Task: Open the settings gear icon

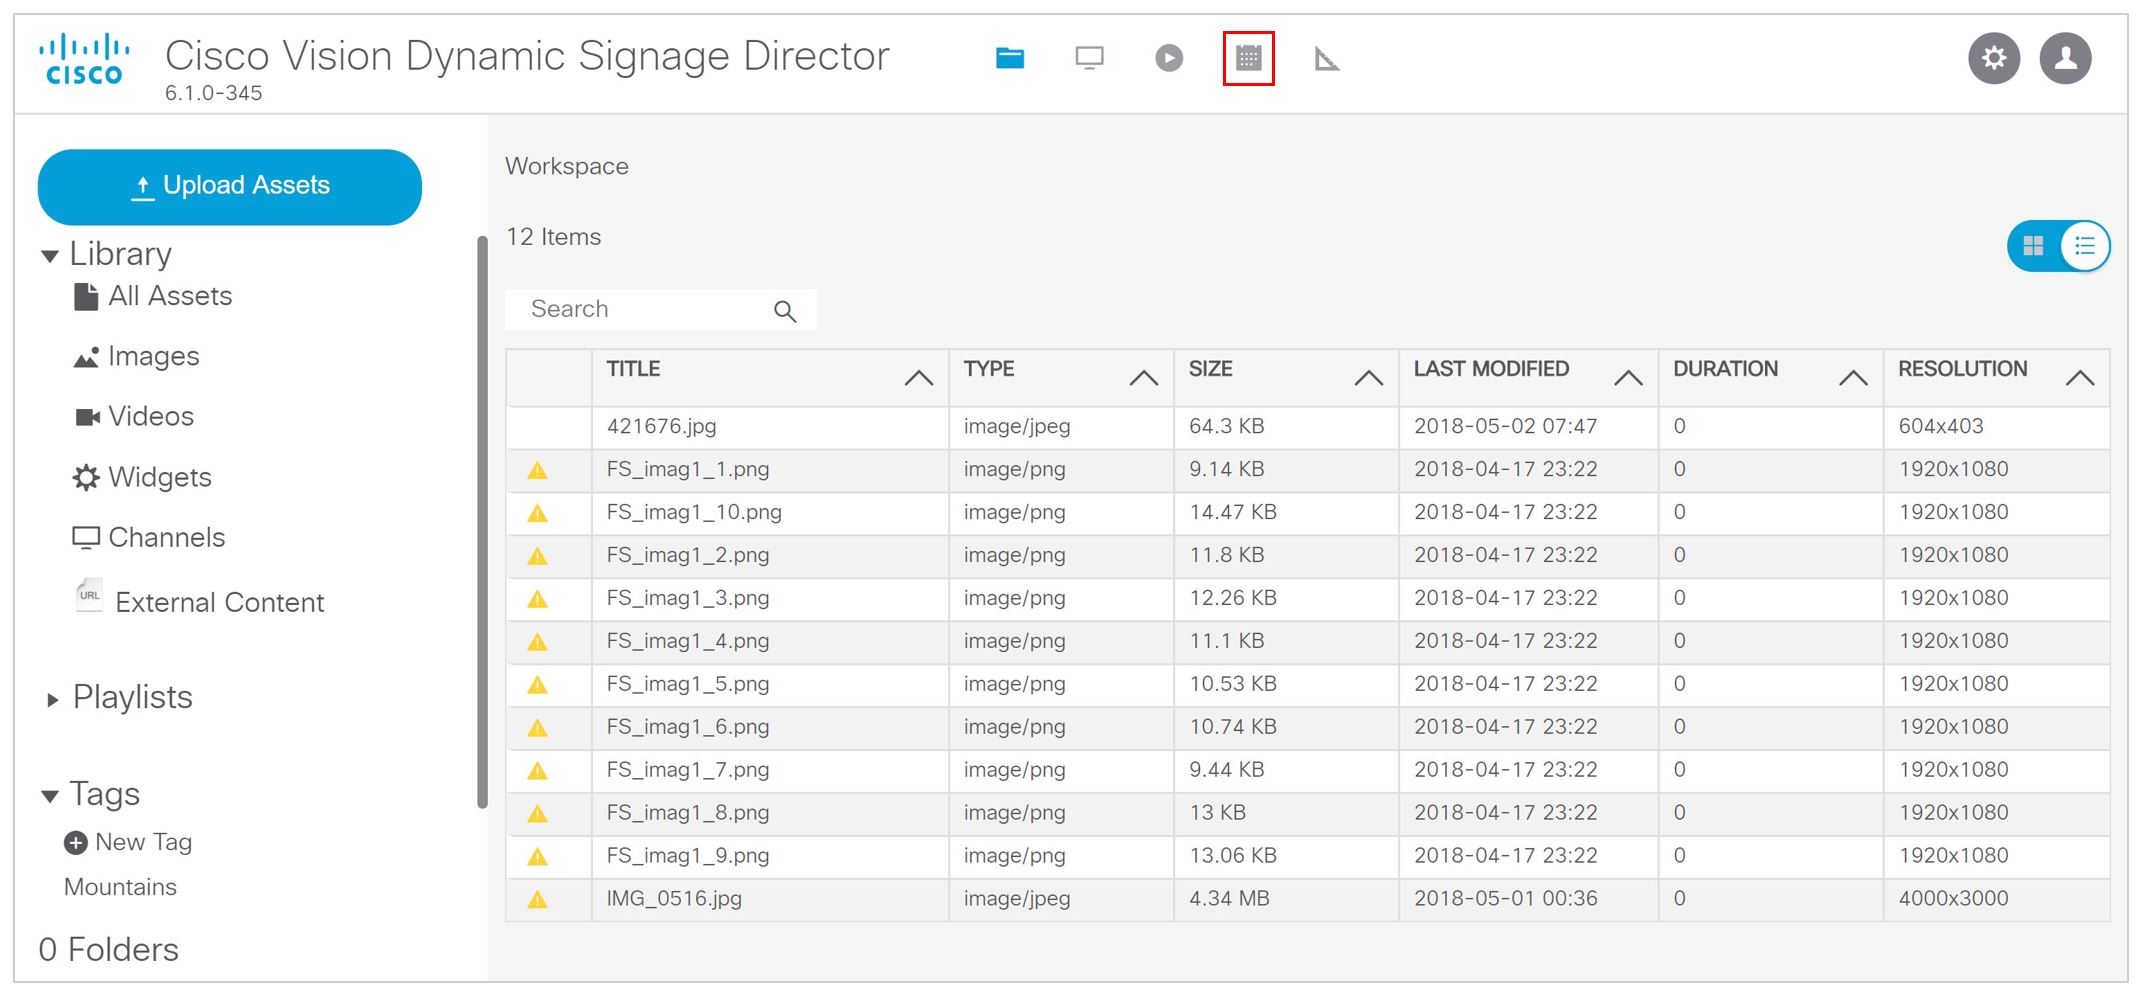Action: coord(1994,58)
